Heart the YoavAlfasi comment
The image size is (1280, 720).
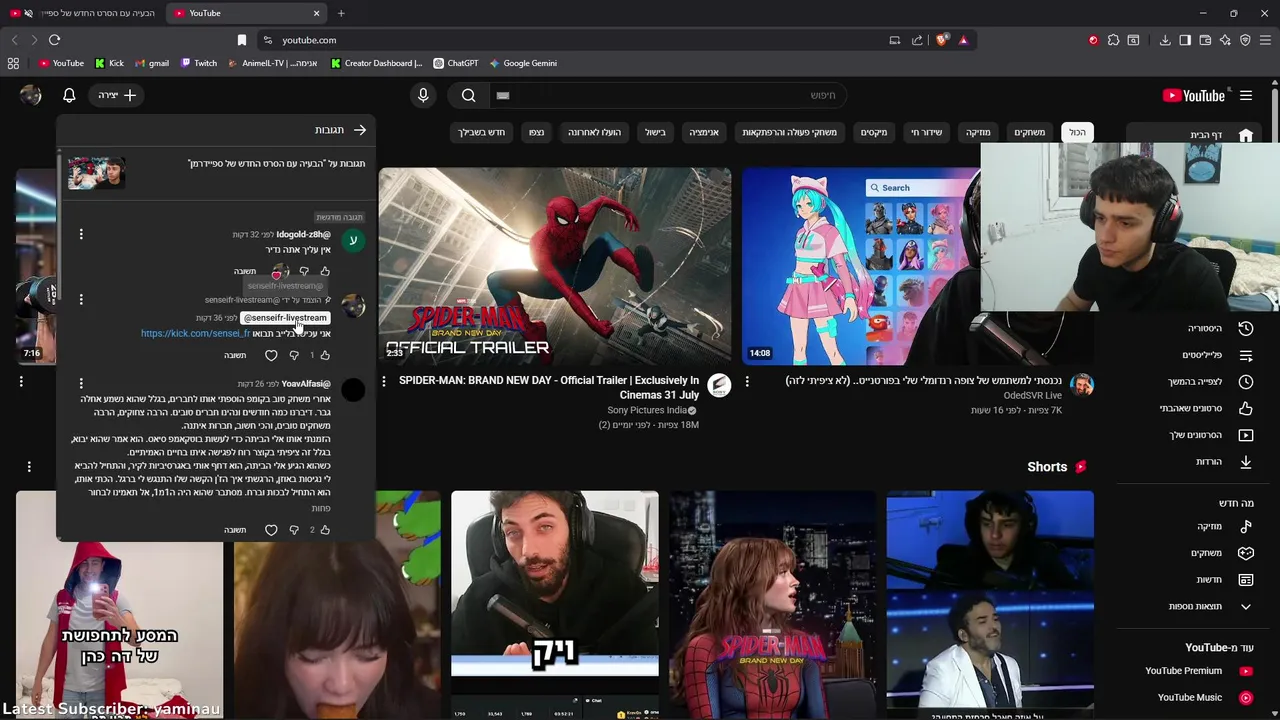[x=271, y=530]
